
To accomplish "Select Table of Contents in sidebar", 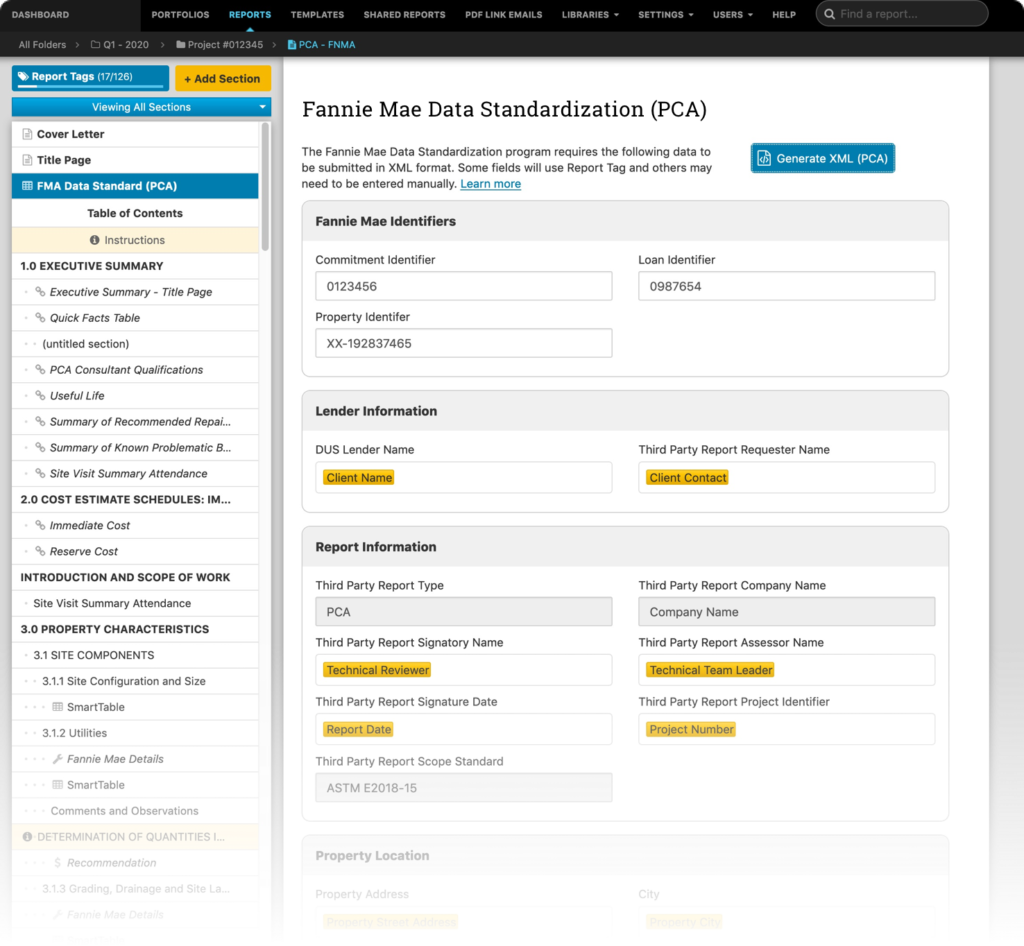I will click(135, 213).
